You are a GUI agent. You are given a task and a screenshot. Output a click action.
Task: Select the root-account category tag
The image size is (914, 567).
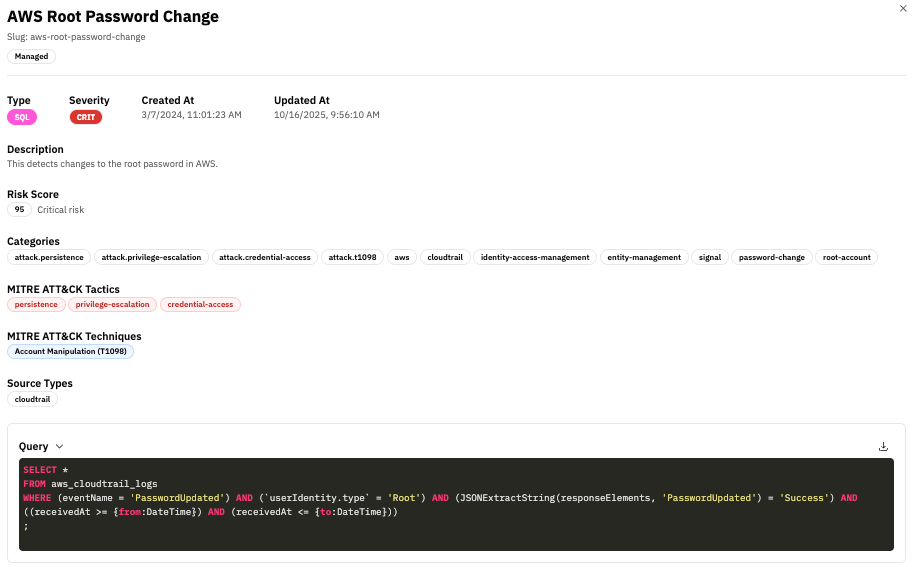[846, 257]
